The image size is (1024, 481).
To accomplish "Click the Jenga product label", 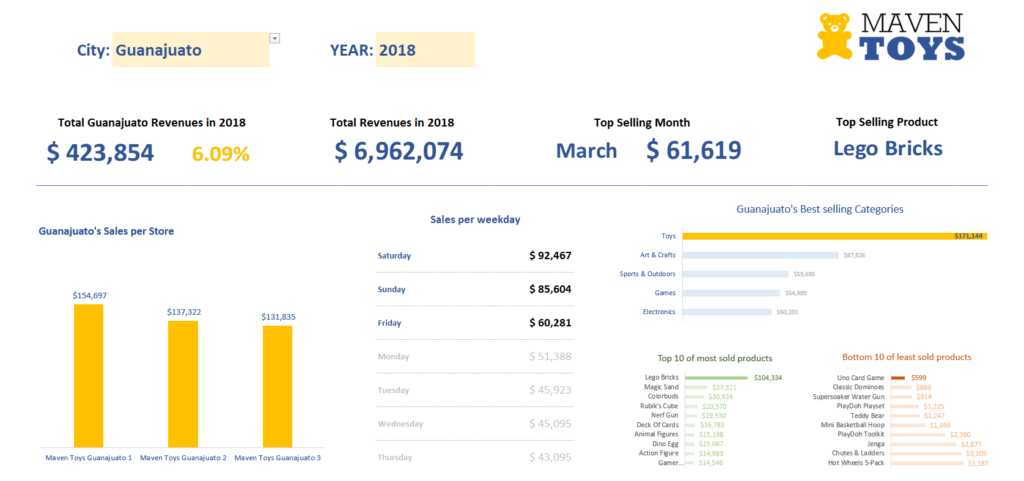I will coord(875,444).
